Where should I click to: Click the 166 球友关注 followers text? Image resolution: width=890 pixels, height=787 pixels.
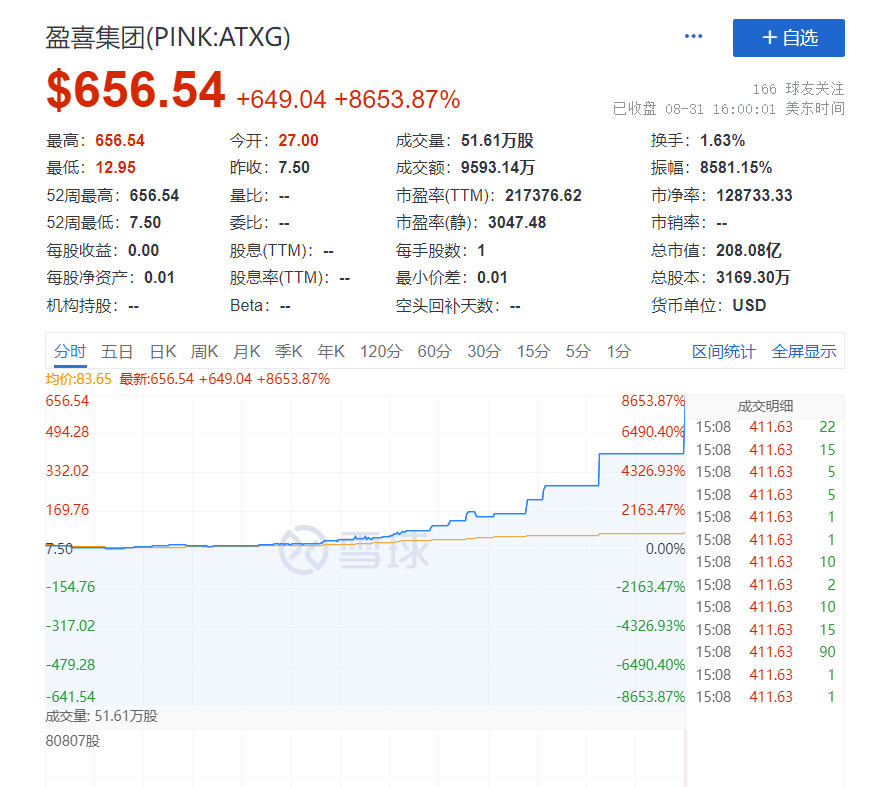pyautogui.click(x=798, y=89)
